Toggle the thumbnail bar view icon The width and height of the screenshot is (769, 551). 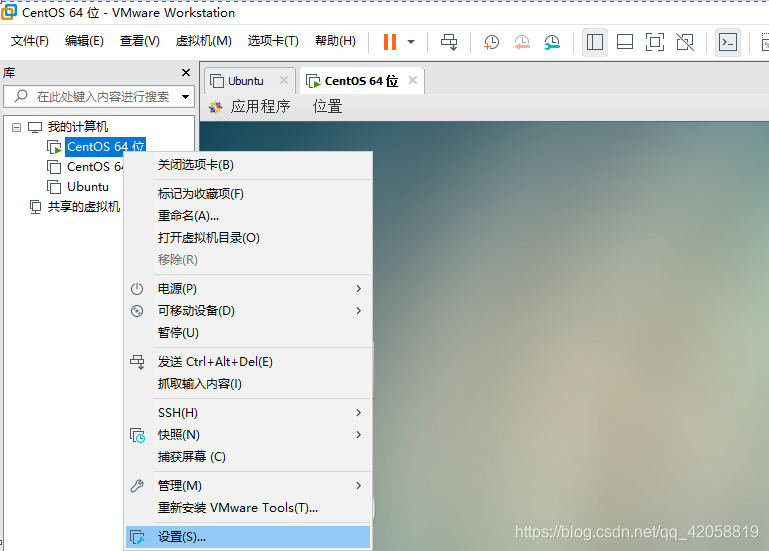625,42
